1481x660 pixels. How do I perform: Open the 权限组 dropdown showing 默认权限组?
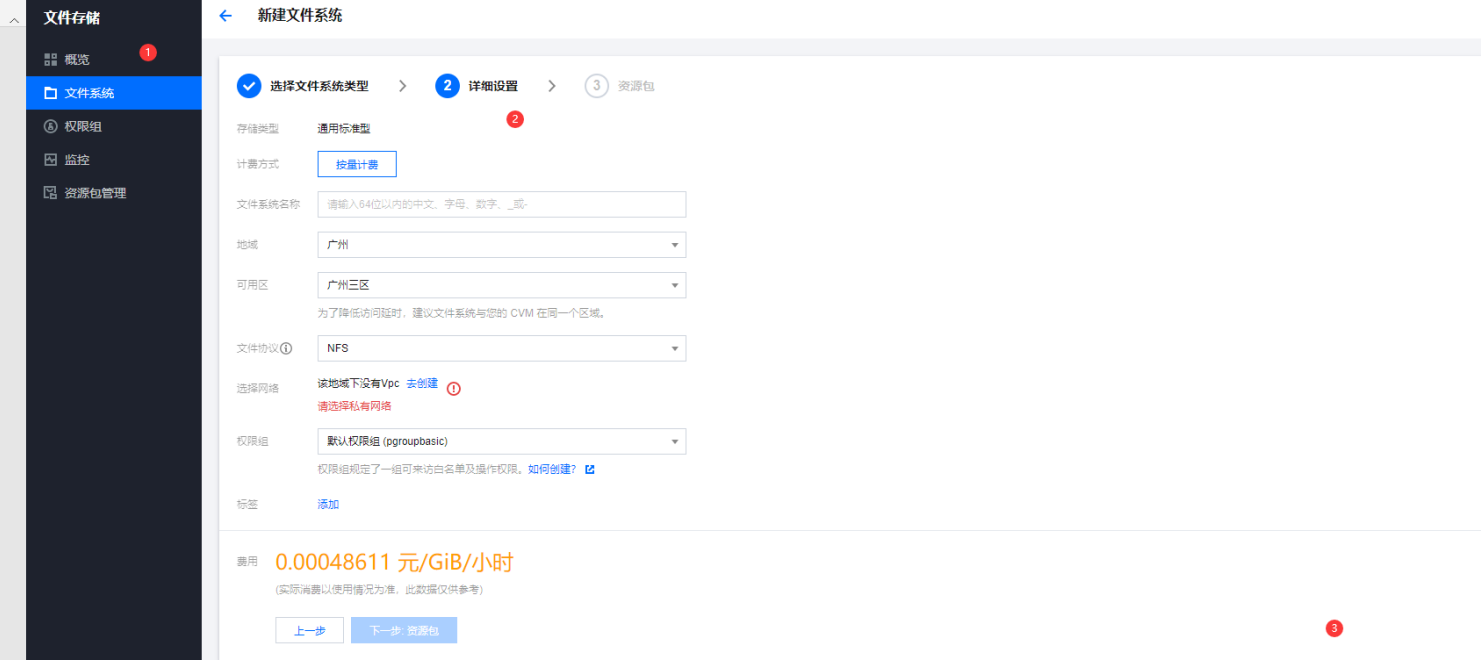click(x=502, y=441)
